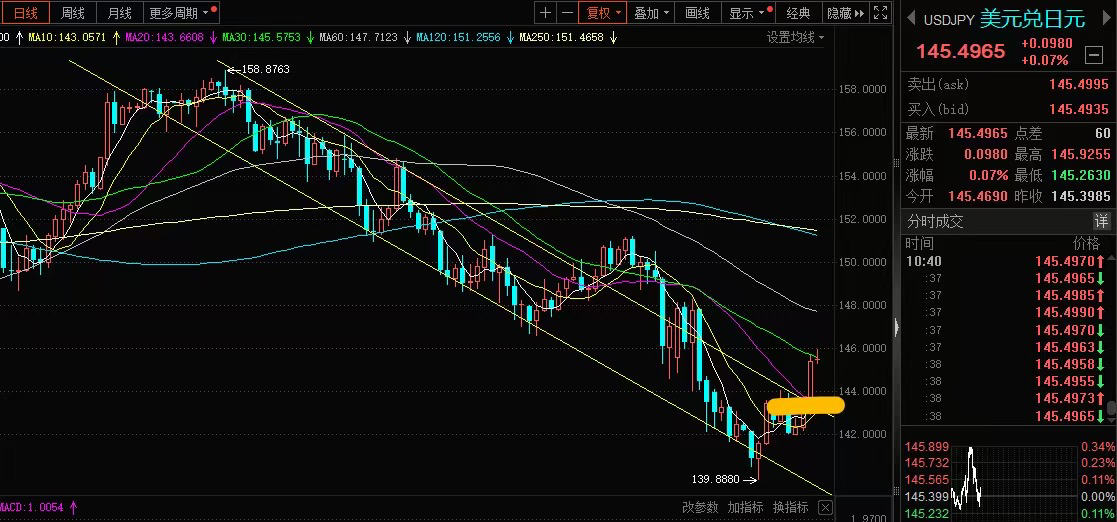
Task: Click the 今开 value 145.4690
Action: coord(977,196)
